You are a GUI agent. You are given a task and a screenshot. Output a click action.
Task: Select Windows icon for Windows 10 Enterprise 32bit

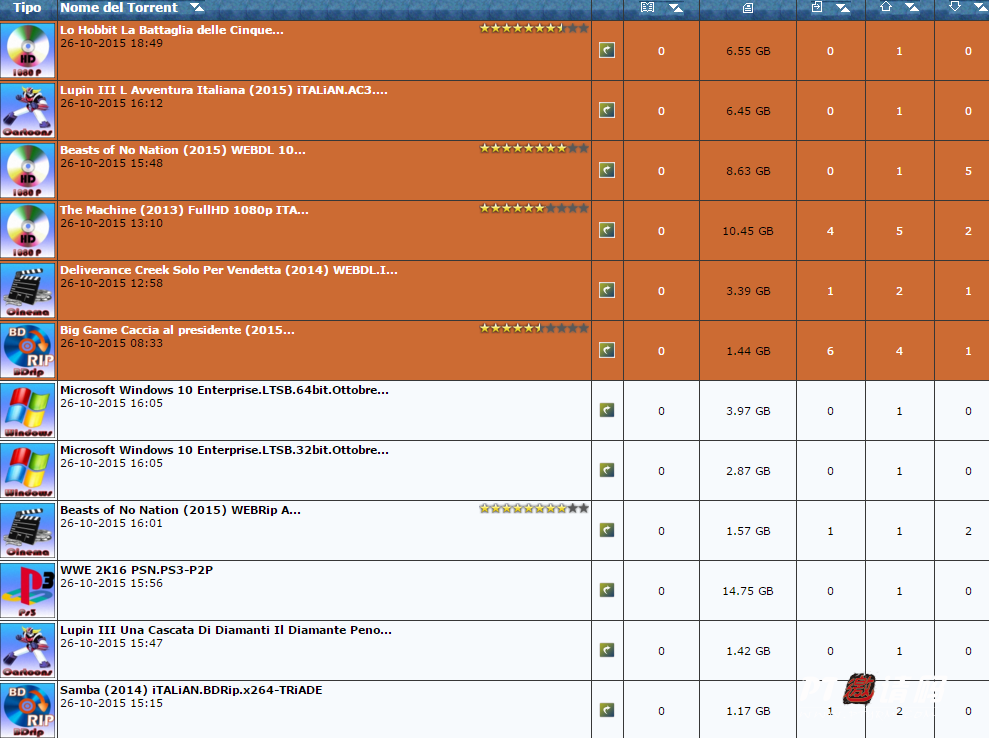pos(28,471)
